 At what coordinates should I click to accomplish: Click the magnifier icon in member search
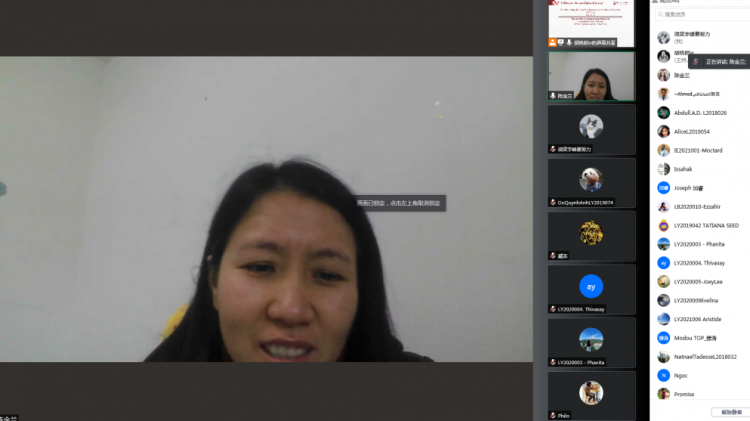[x=661, y=14]
